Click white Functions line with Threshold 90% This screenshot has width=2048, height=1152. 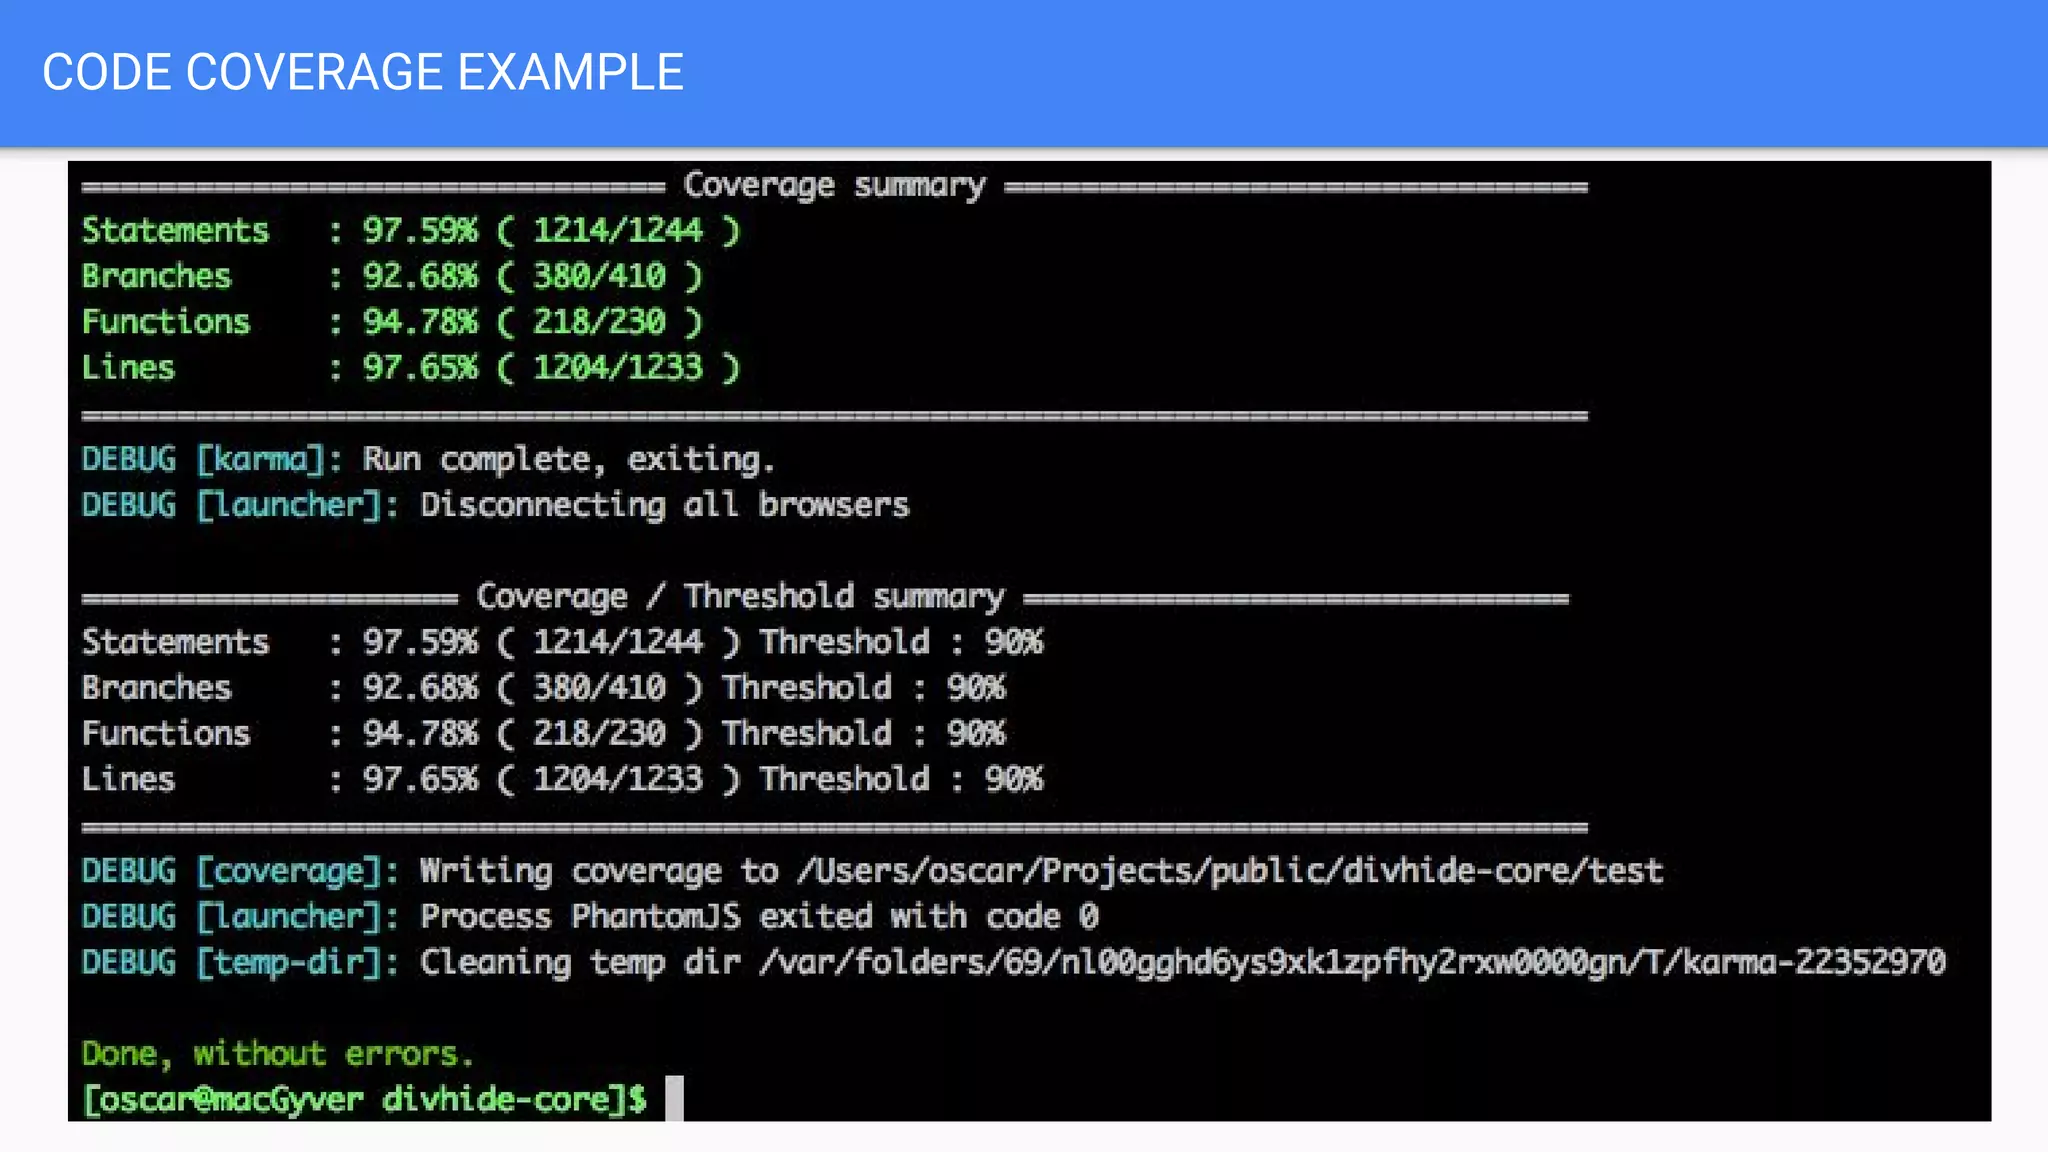(x=544, y=735)
